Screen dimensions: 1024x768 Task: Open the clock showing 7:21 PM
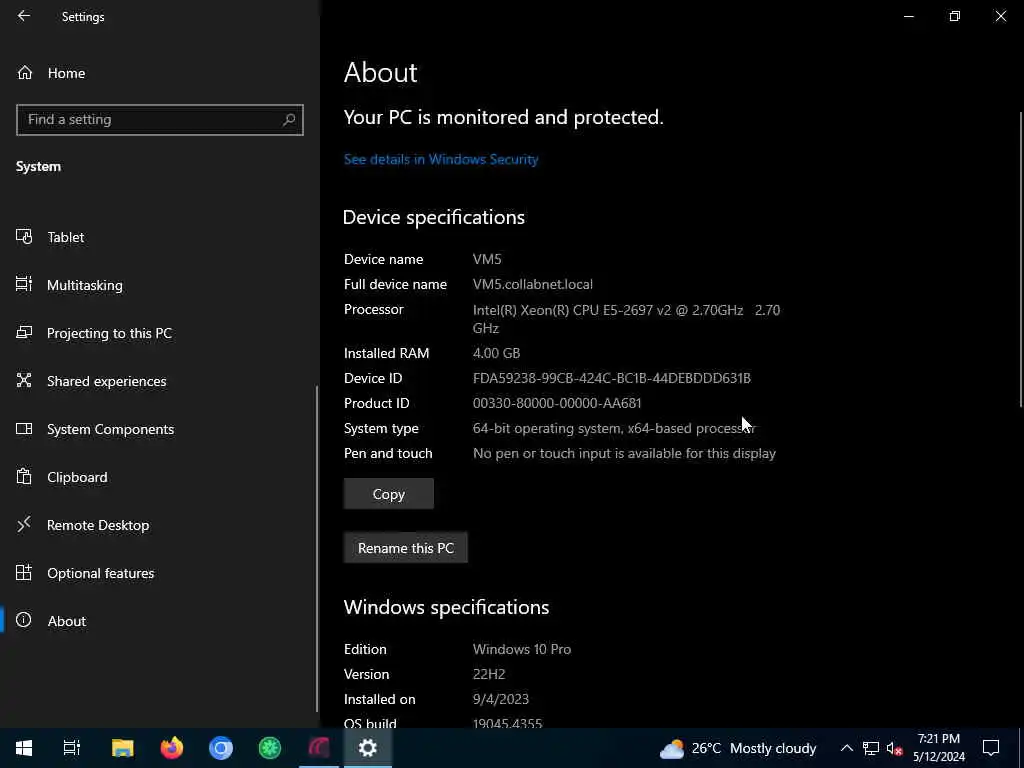[938, 748]
